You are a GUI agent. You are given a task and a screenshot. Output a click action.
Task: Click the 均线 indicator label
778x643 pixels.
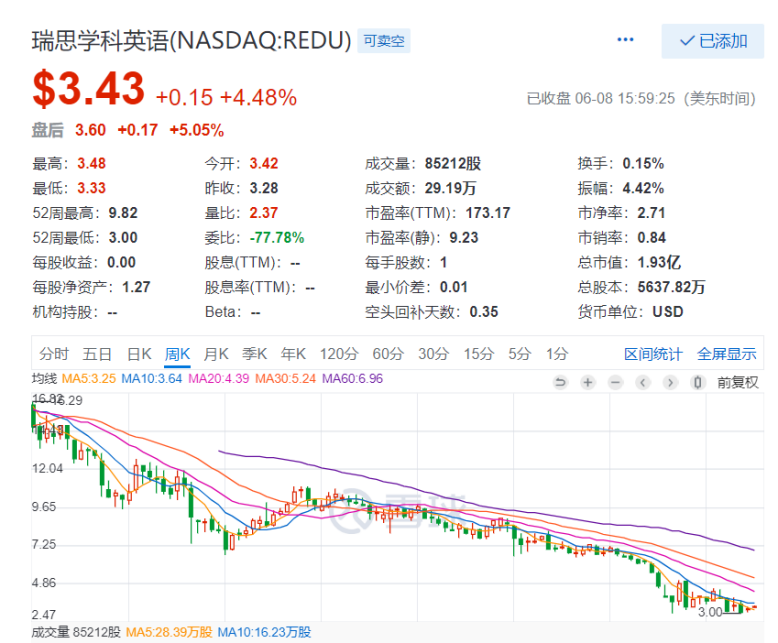[x=44, y=379]
